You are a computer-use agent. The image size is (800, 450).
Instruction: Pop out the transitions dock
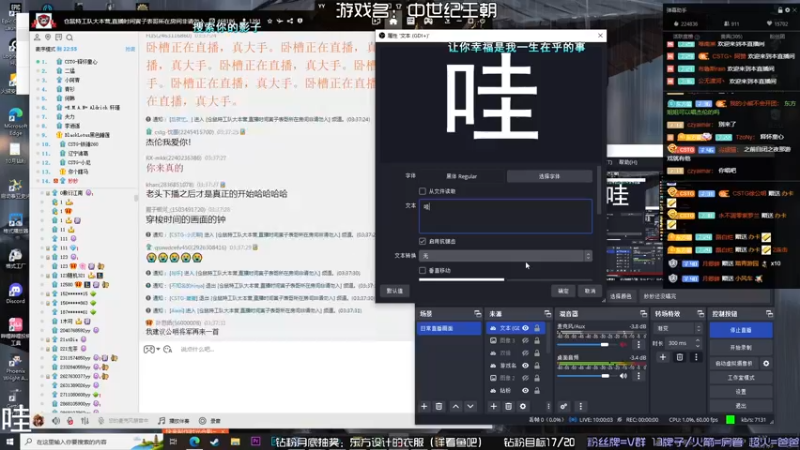(x=700, y=313)
